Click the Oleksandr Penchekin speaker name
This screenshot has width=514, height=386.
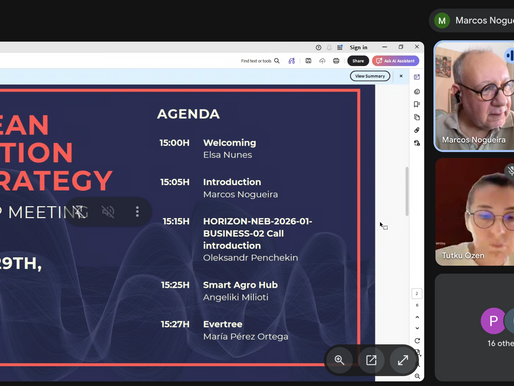tap(251, 258)
